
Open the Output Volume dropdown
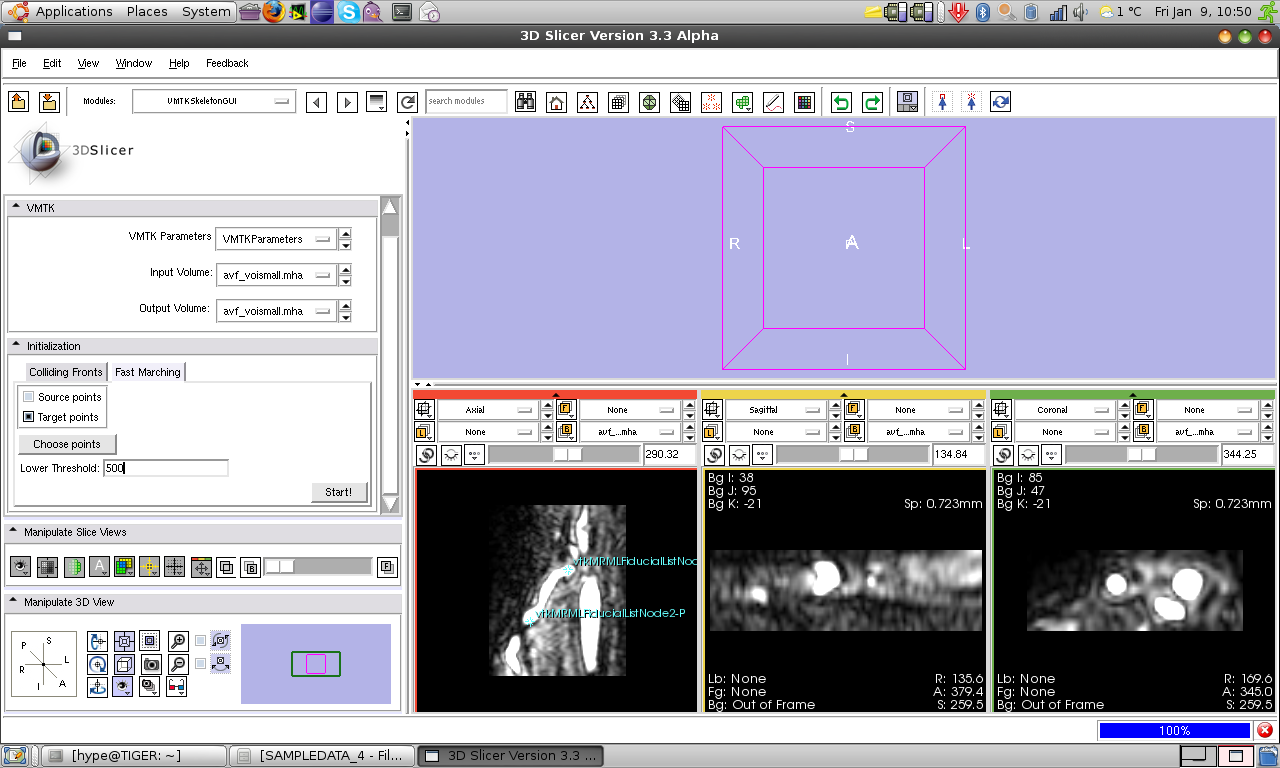pyautogui.click(x=276, y=311)
